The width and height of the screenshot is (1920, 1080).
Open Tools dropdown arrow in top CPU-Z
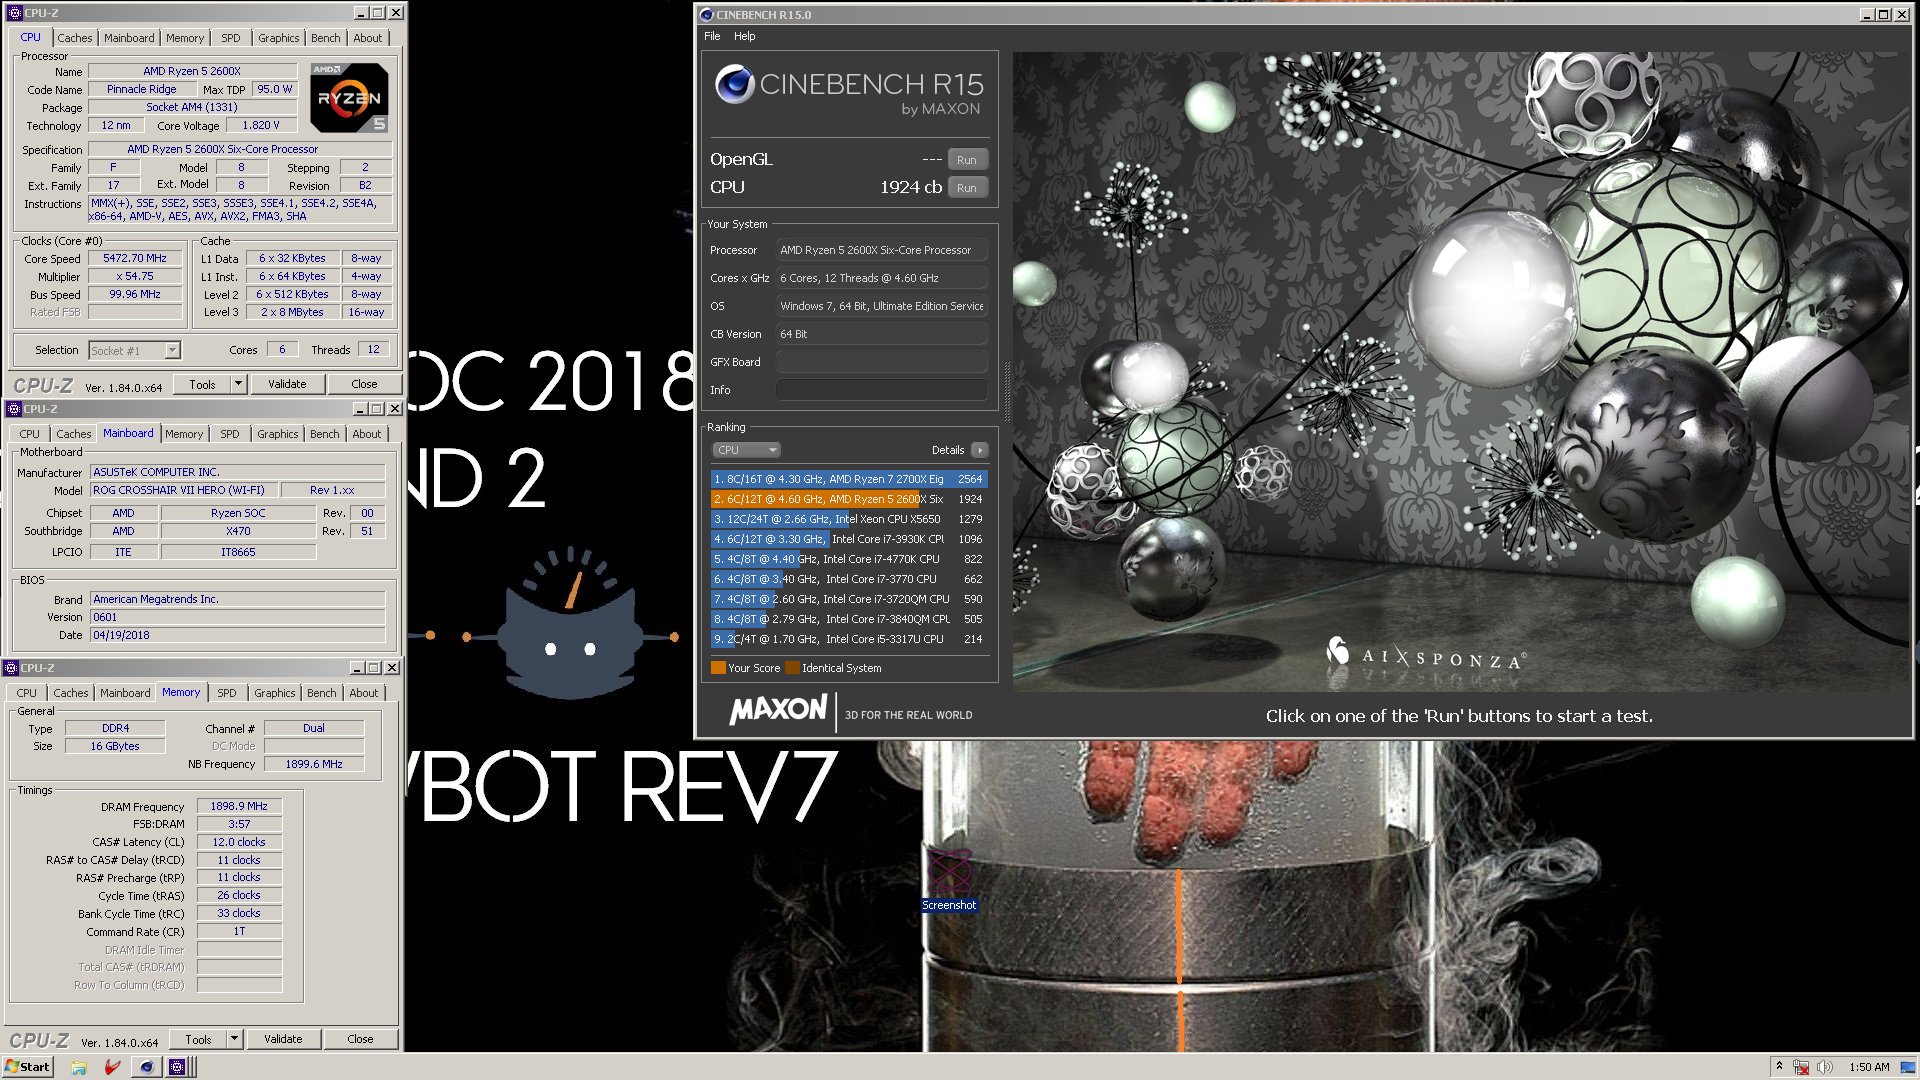click(x=238, y=384)
